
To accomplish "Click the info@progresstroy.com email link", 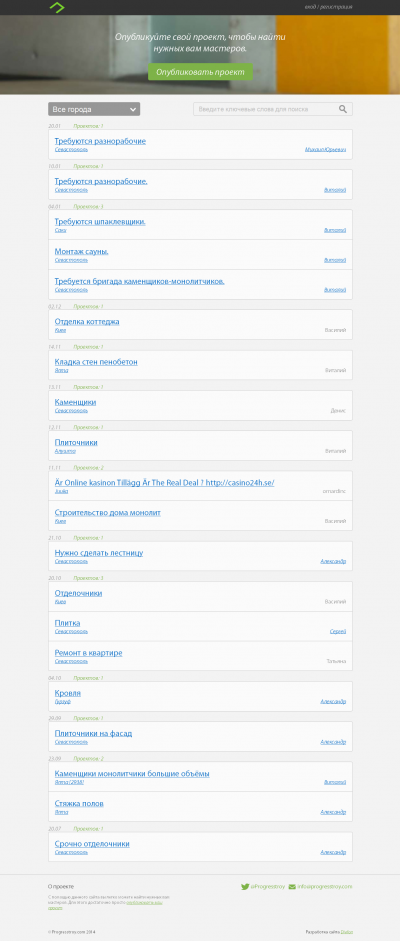I will 320,886.
